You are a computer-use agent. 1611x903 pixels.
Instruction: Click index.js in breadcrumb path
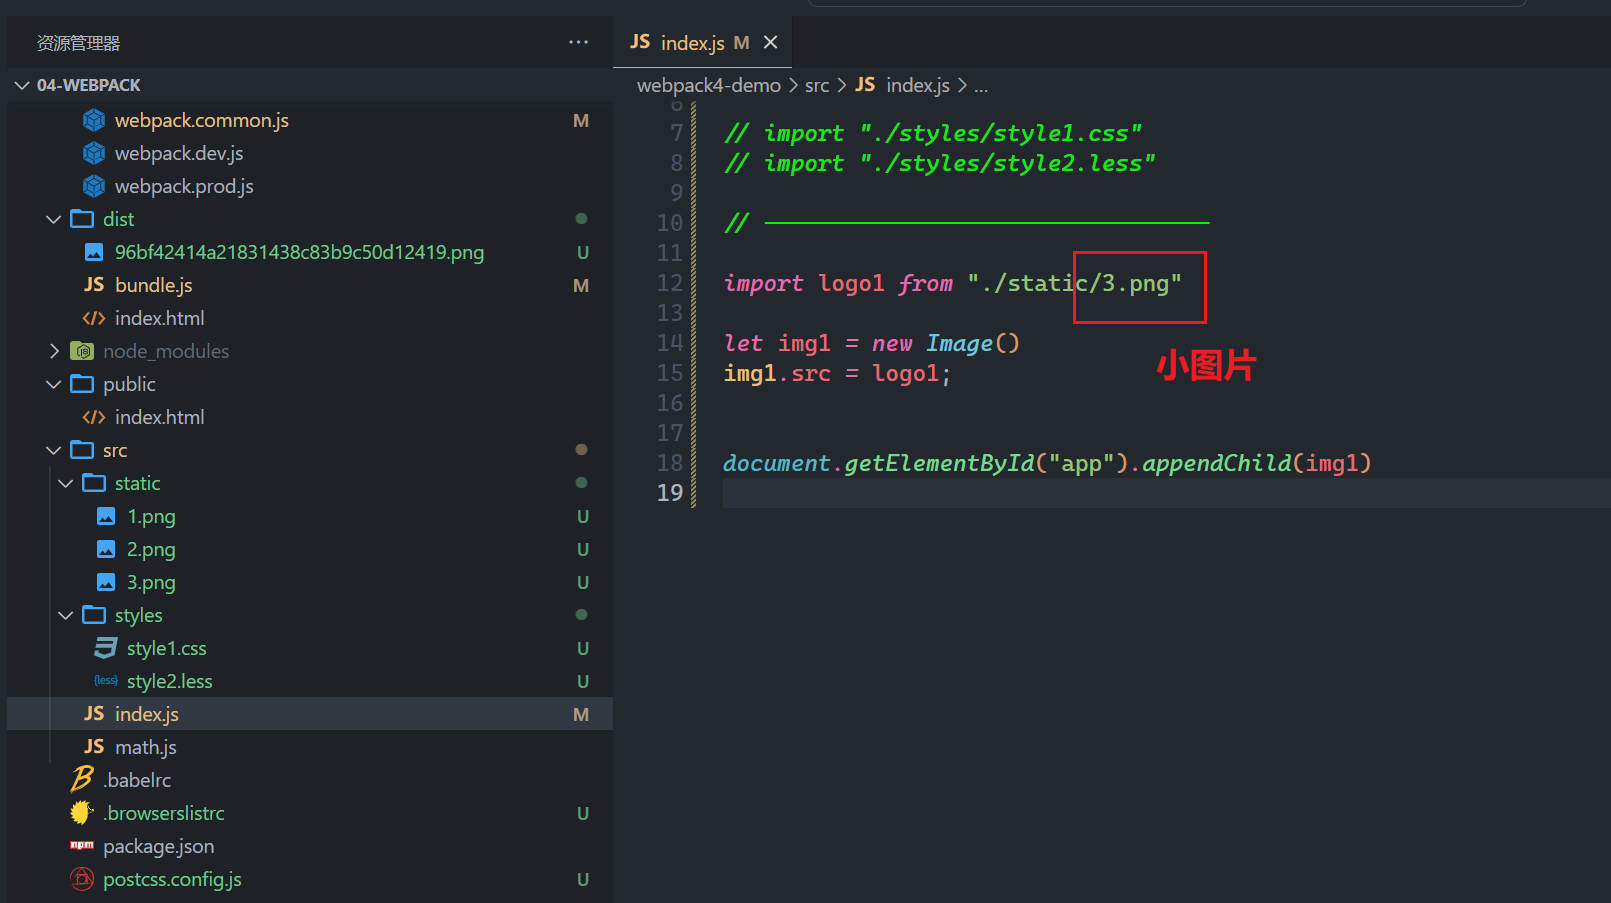click(918, 85)
